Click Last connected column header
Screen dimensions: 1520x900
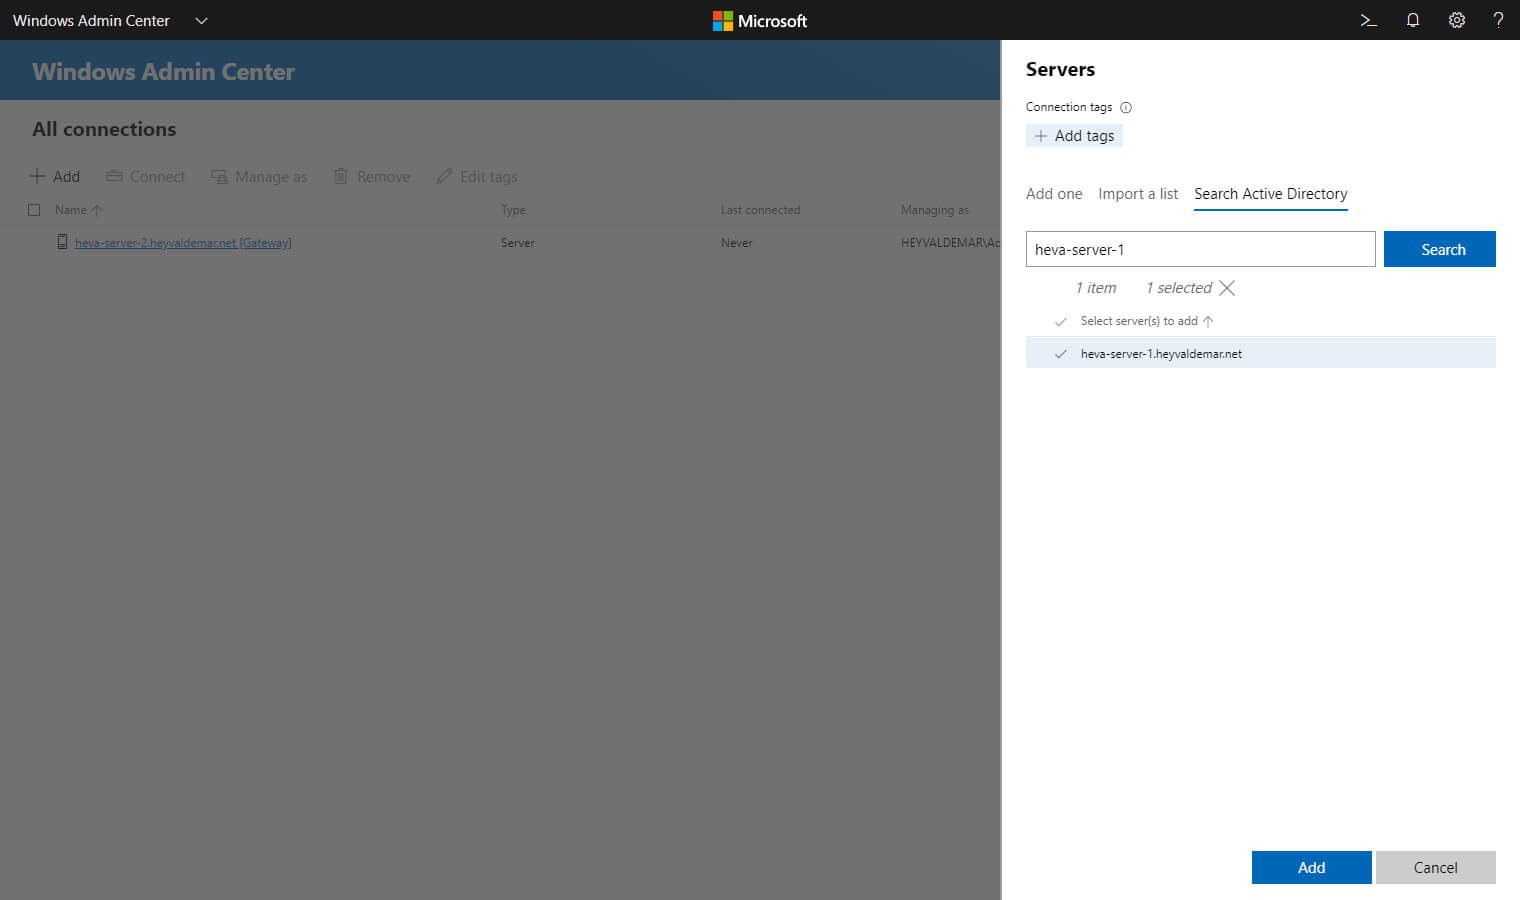[760, 210]
